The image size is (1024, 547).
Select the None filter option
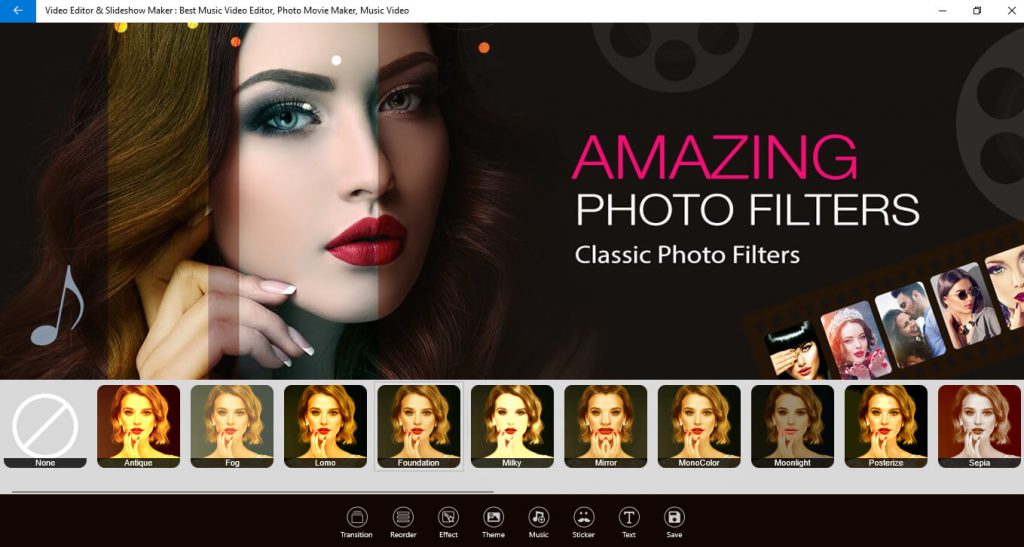point(45,426)
